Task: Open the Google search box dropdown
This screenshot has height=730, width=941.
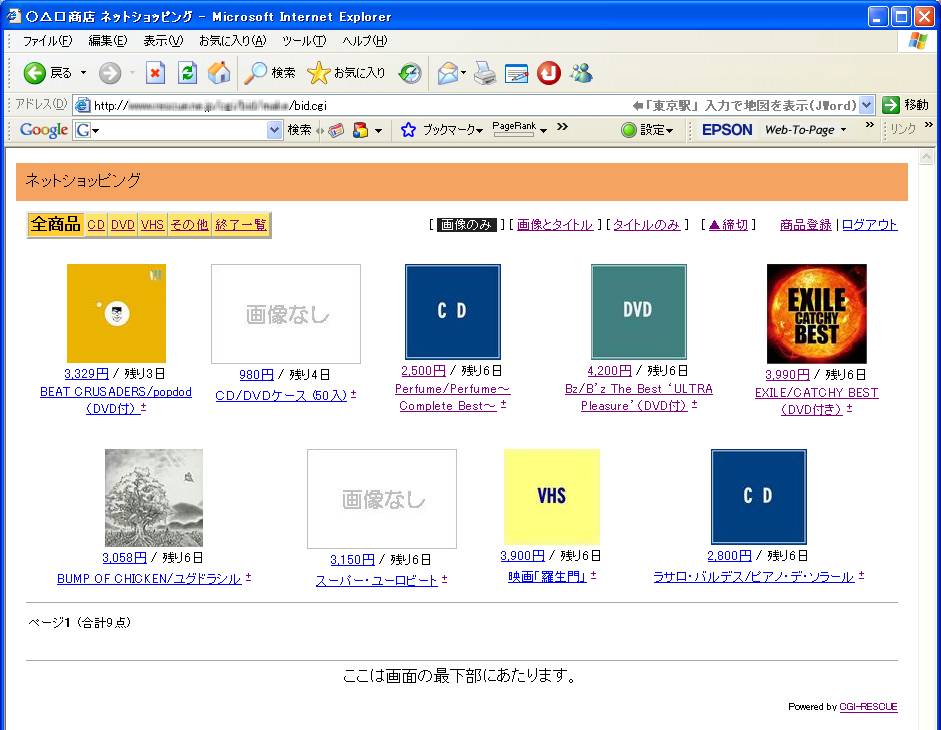Action: (274, 130)
